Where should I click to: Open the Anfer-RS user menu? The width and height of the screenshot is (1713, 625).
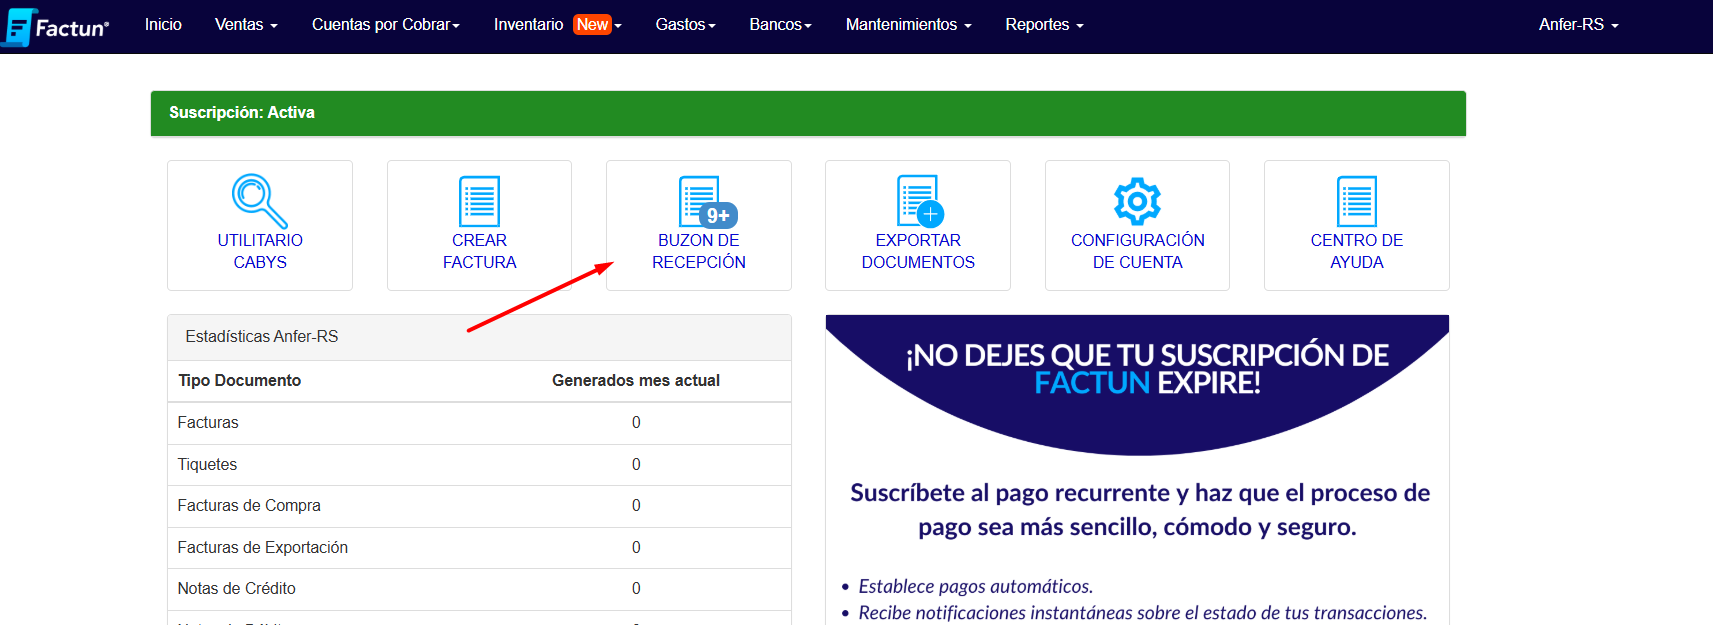pos(1578,24)
